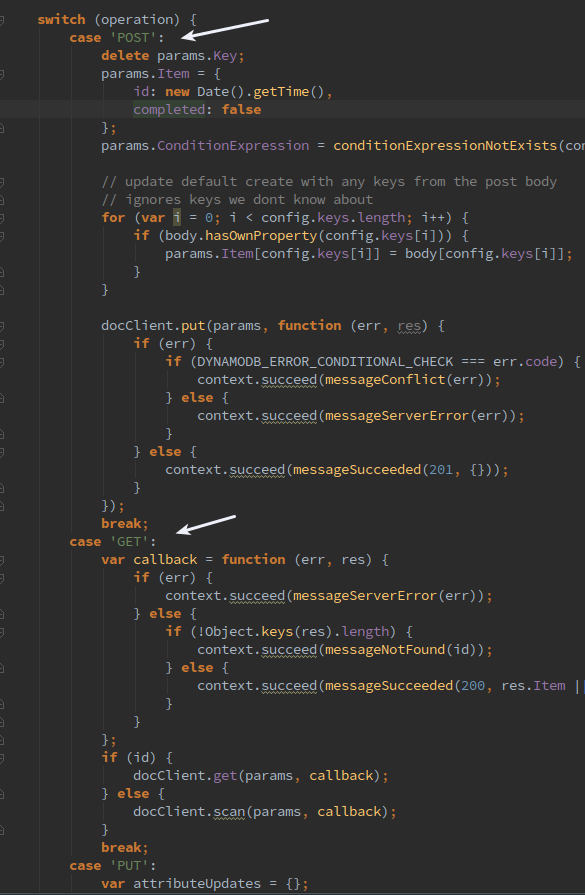
Task: Click the put method on docClient
Action: pyautogui.click(x=193, y=326)
